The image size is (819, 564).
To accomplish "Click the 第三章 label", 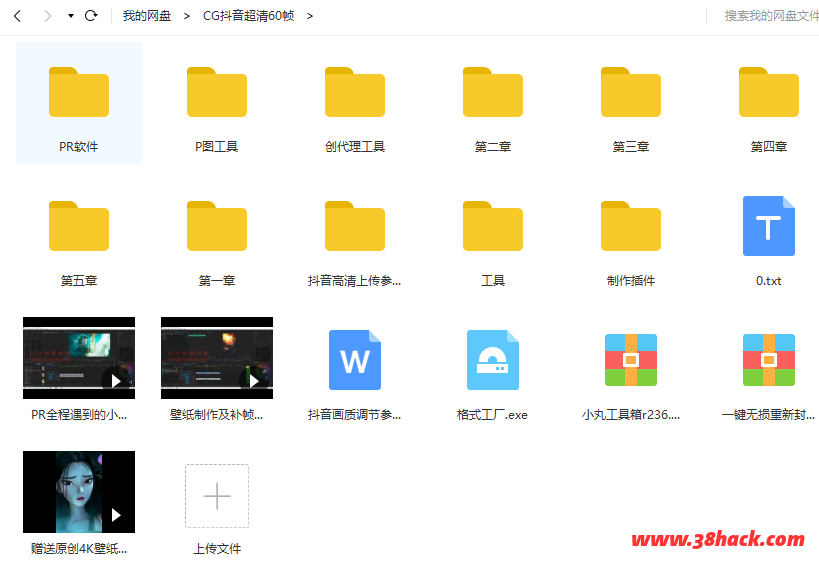I will click(630, 147).
